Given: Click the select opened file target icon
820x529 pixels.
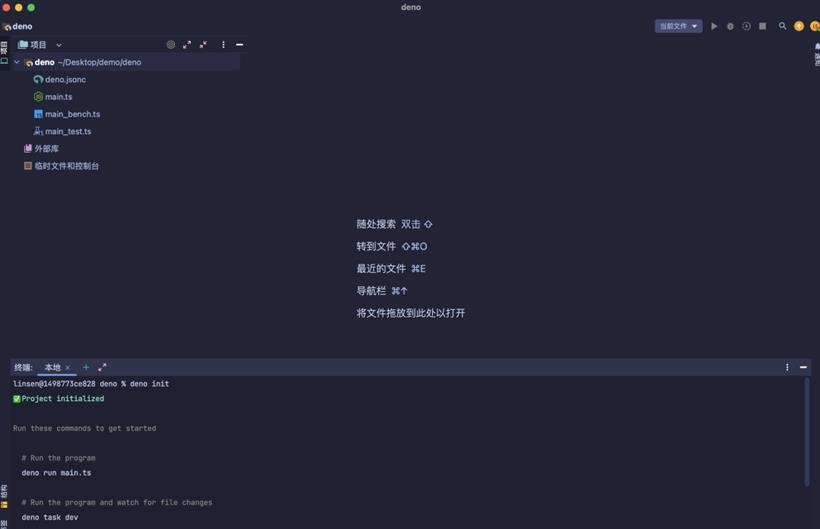Looking at the screenshot, I should point(170,45).
